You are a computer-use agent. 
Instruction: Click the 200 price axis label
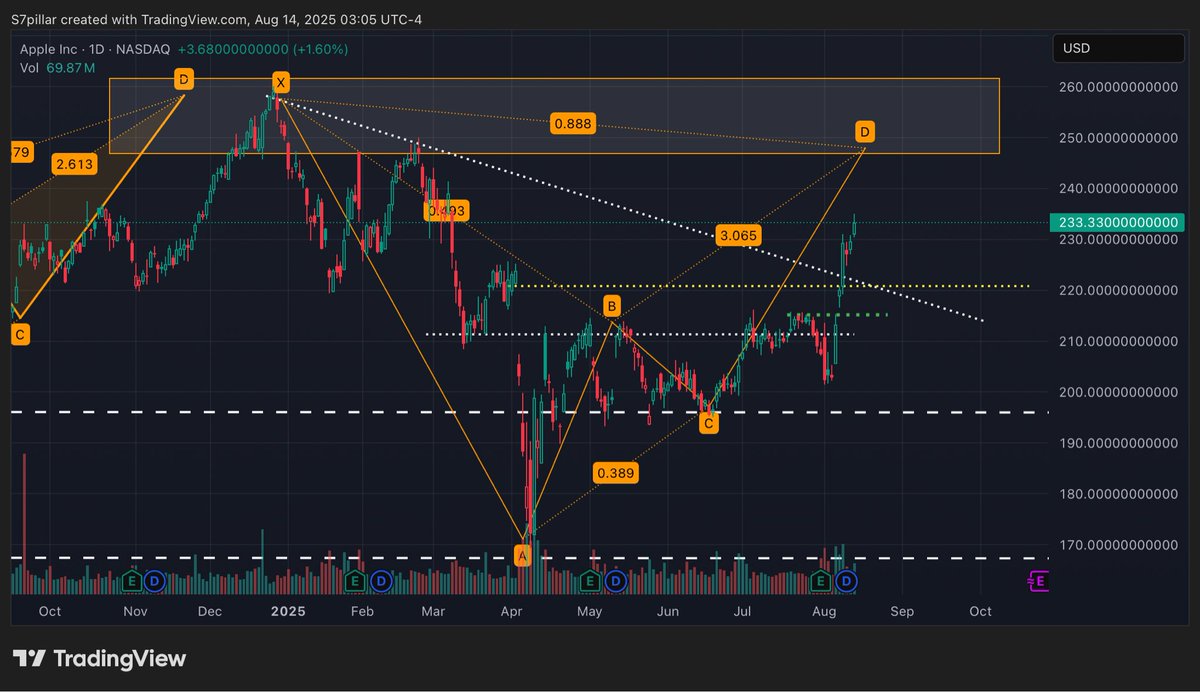[1119, 392]
